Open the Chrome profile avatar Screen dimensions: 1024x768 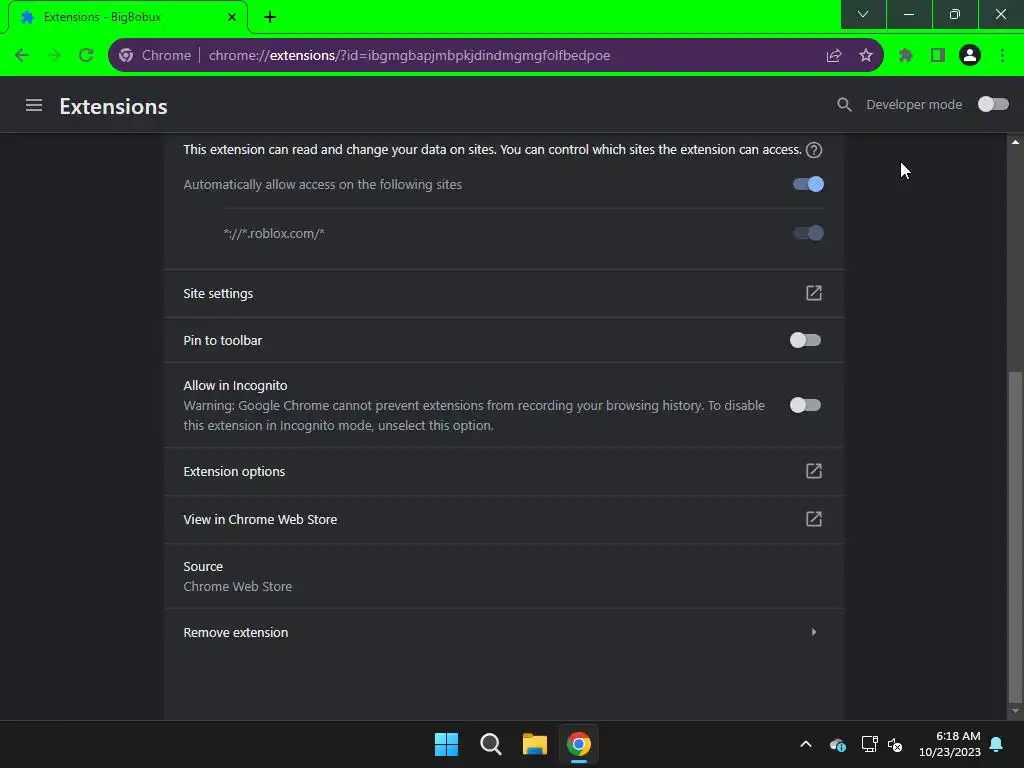point(970,56)
